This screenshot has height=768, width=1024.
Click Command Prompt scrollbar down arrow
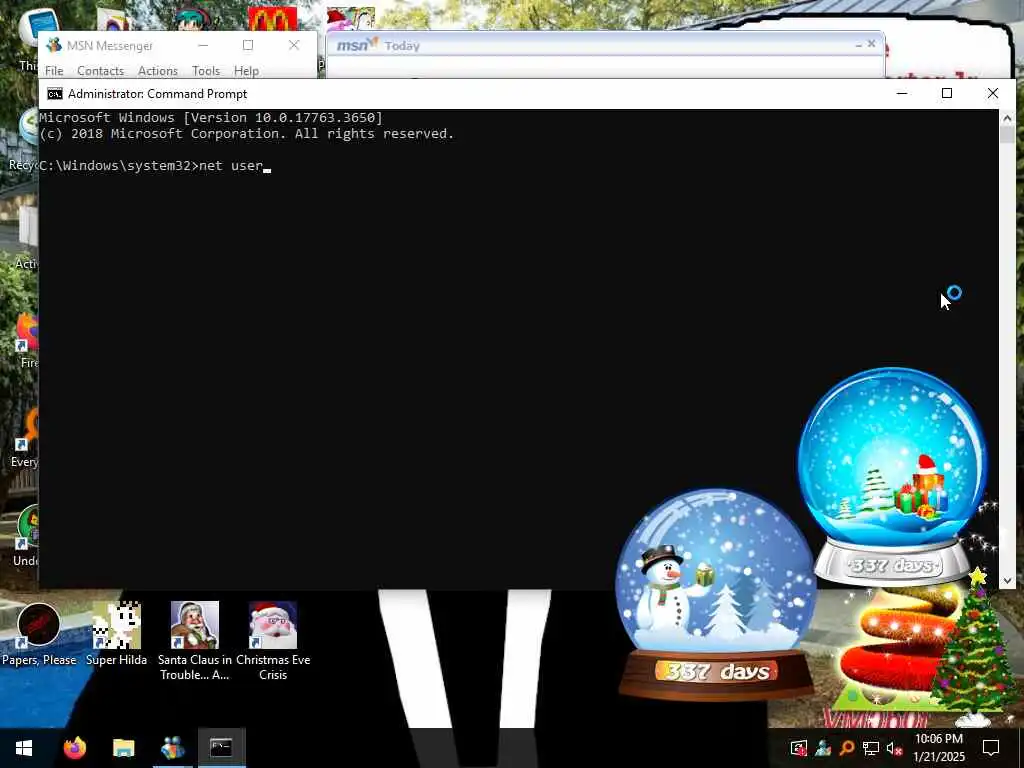(x=1007, y=580)
